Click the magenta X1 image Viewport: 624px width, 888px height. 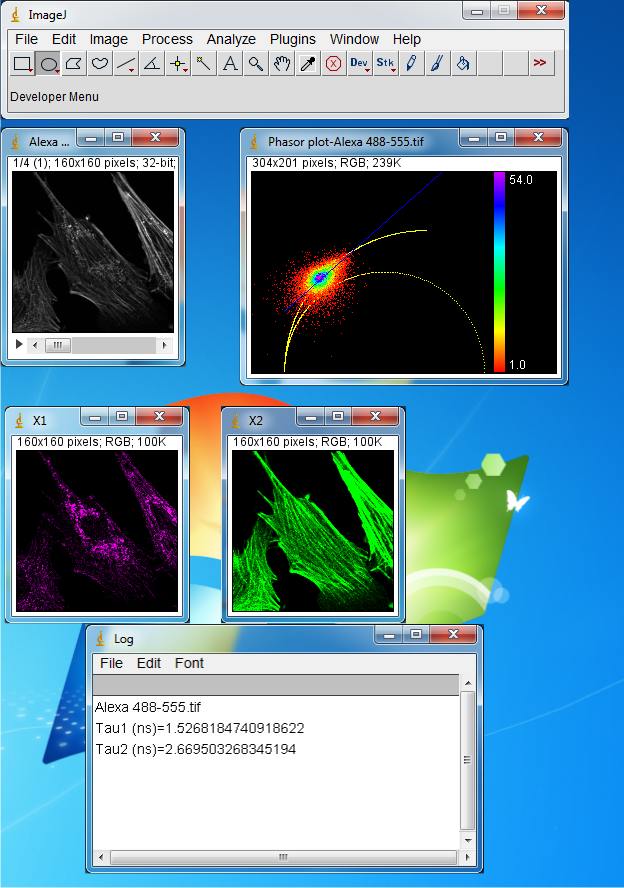click(97, 531)
